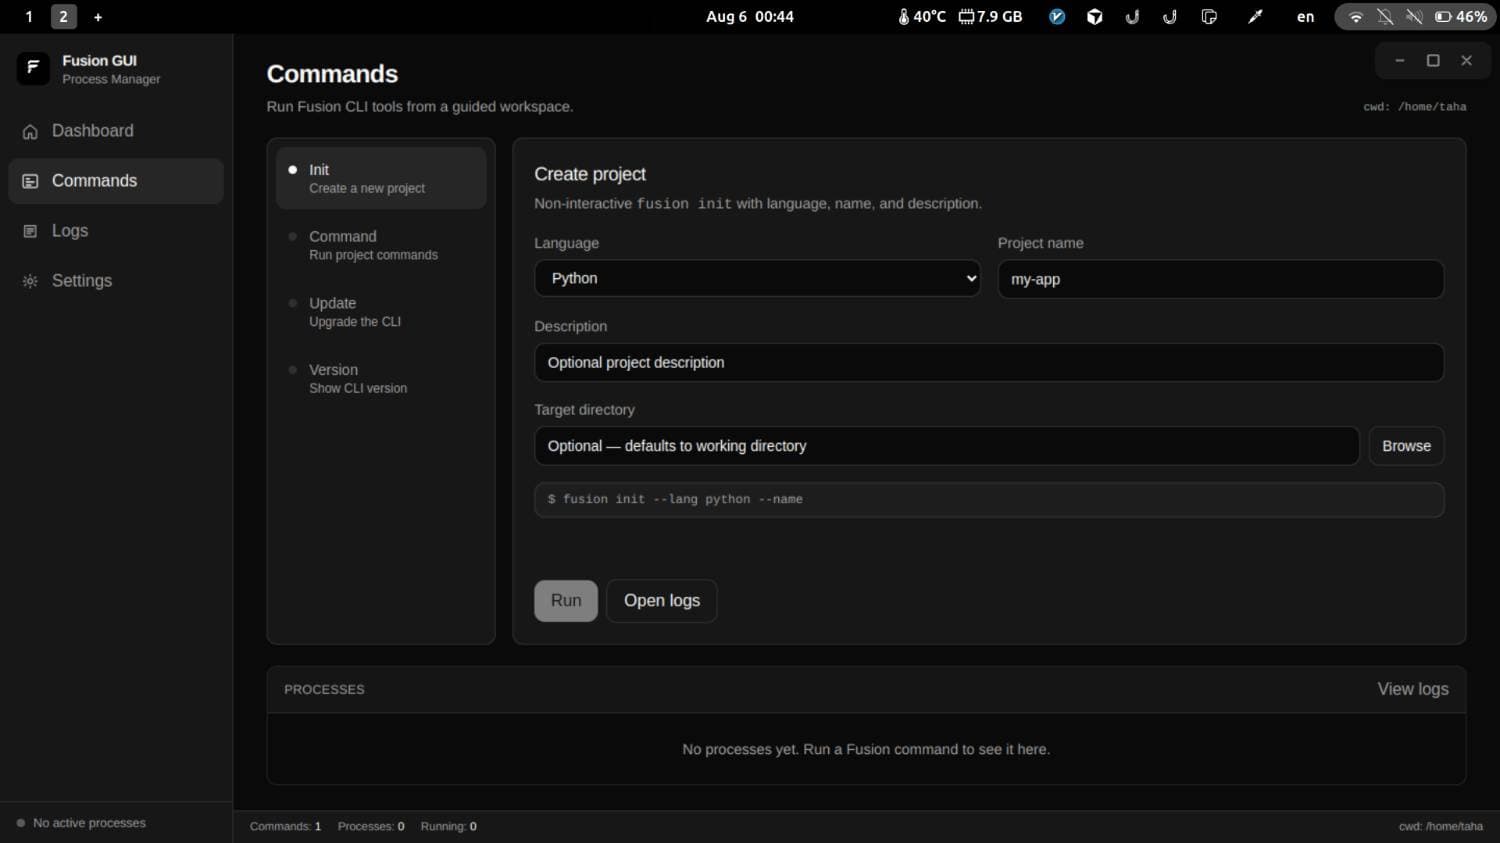This screenshot has width=1500, height=843.
Task: Click the Open logs button
Action: 662,601
